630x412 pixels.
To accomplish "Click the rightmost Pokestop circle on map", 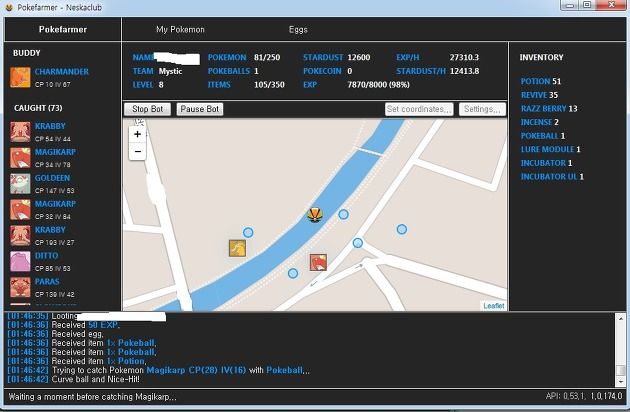I will 402,229.
